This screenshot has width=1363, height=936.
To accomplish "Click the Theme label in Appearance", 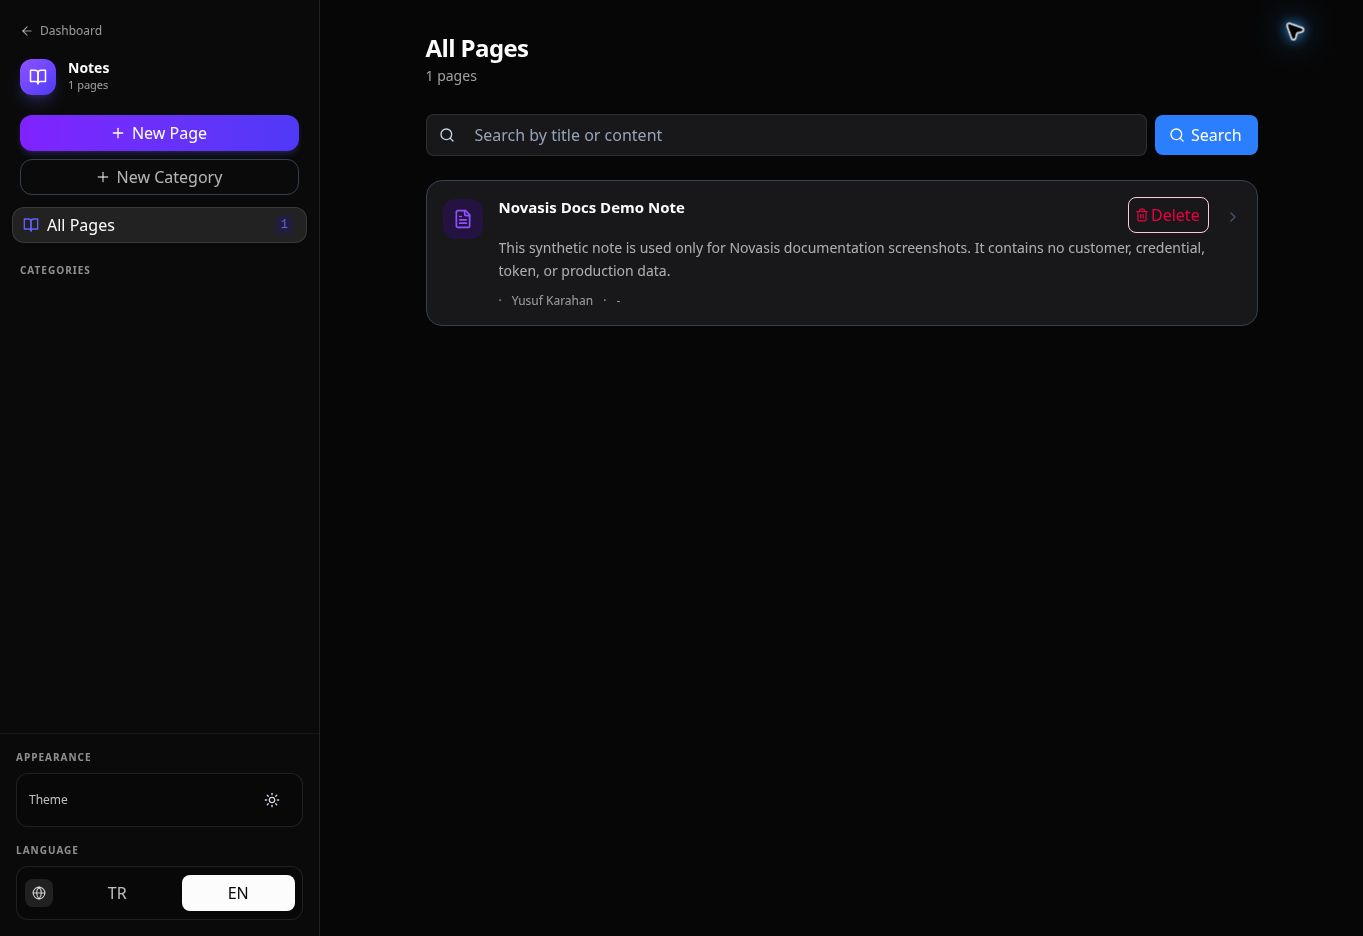I will point(48,800).
